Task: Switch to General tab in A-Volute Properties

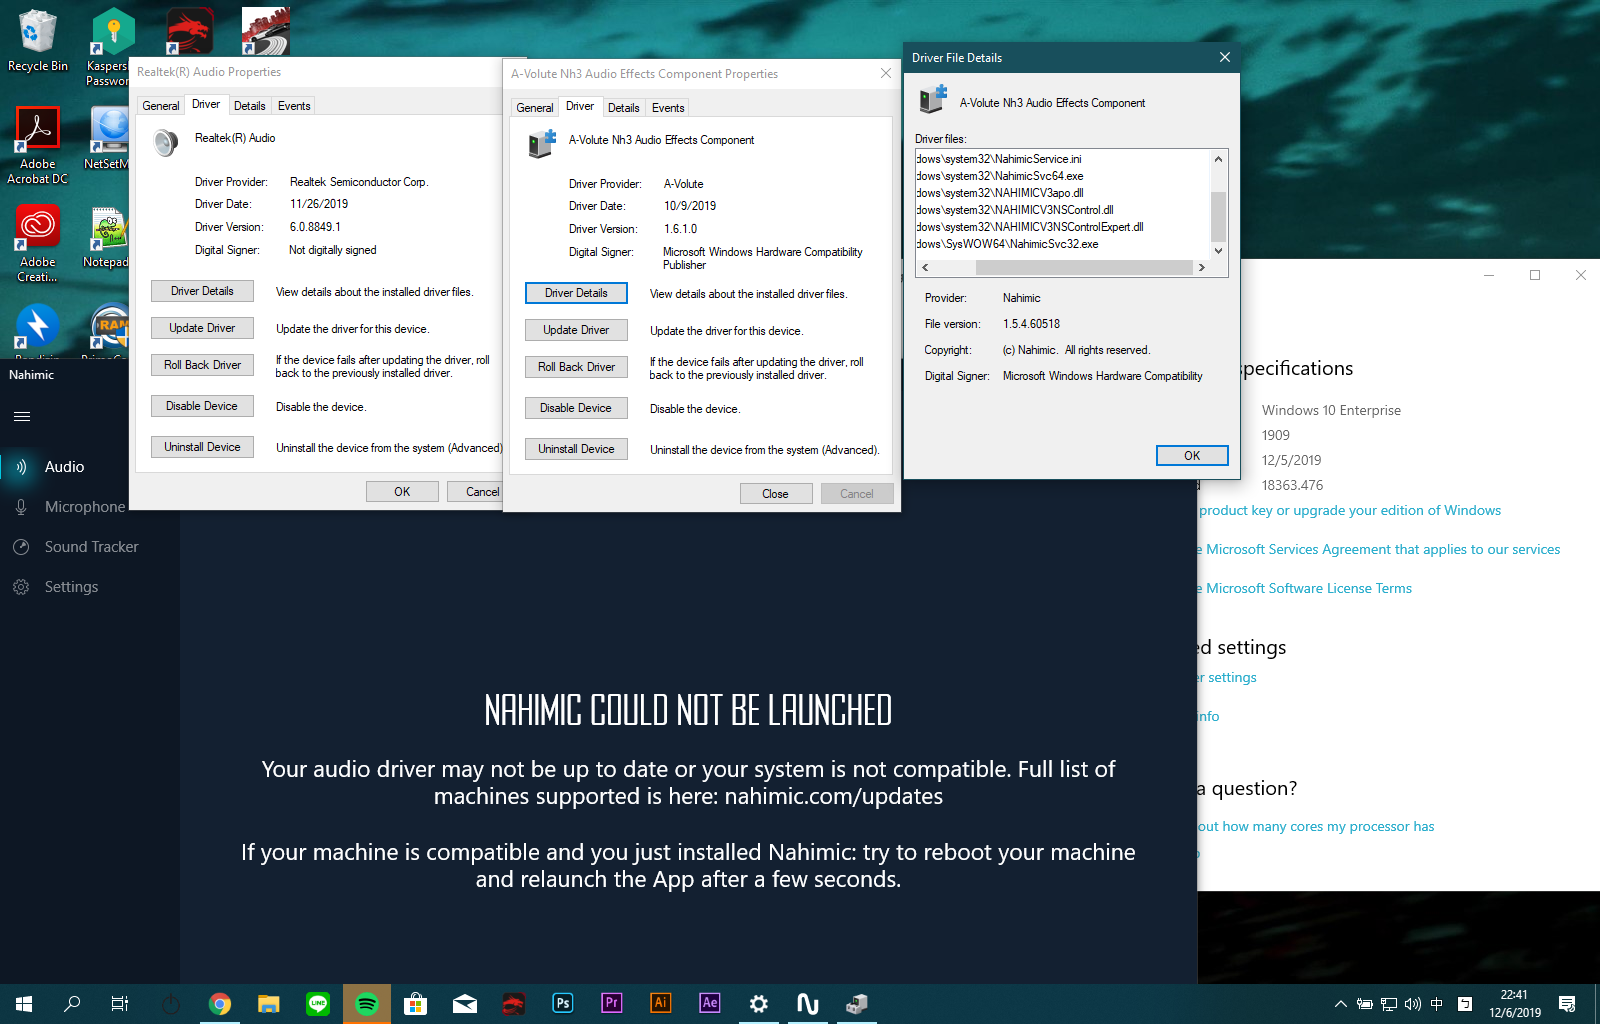Action: point(534,108)
